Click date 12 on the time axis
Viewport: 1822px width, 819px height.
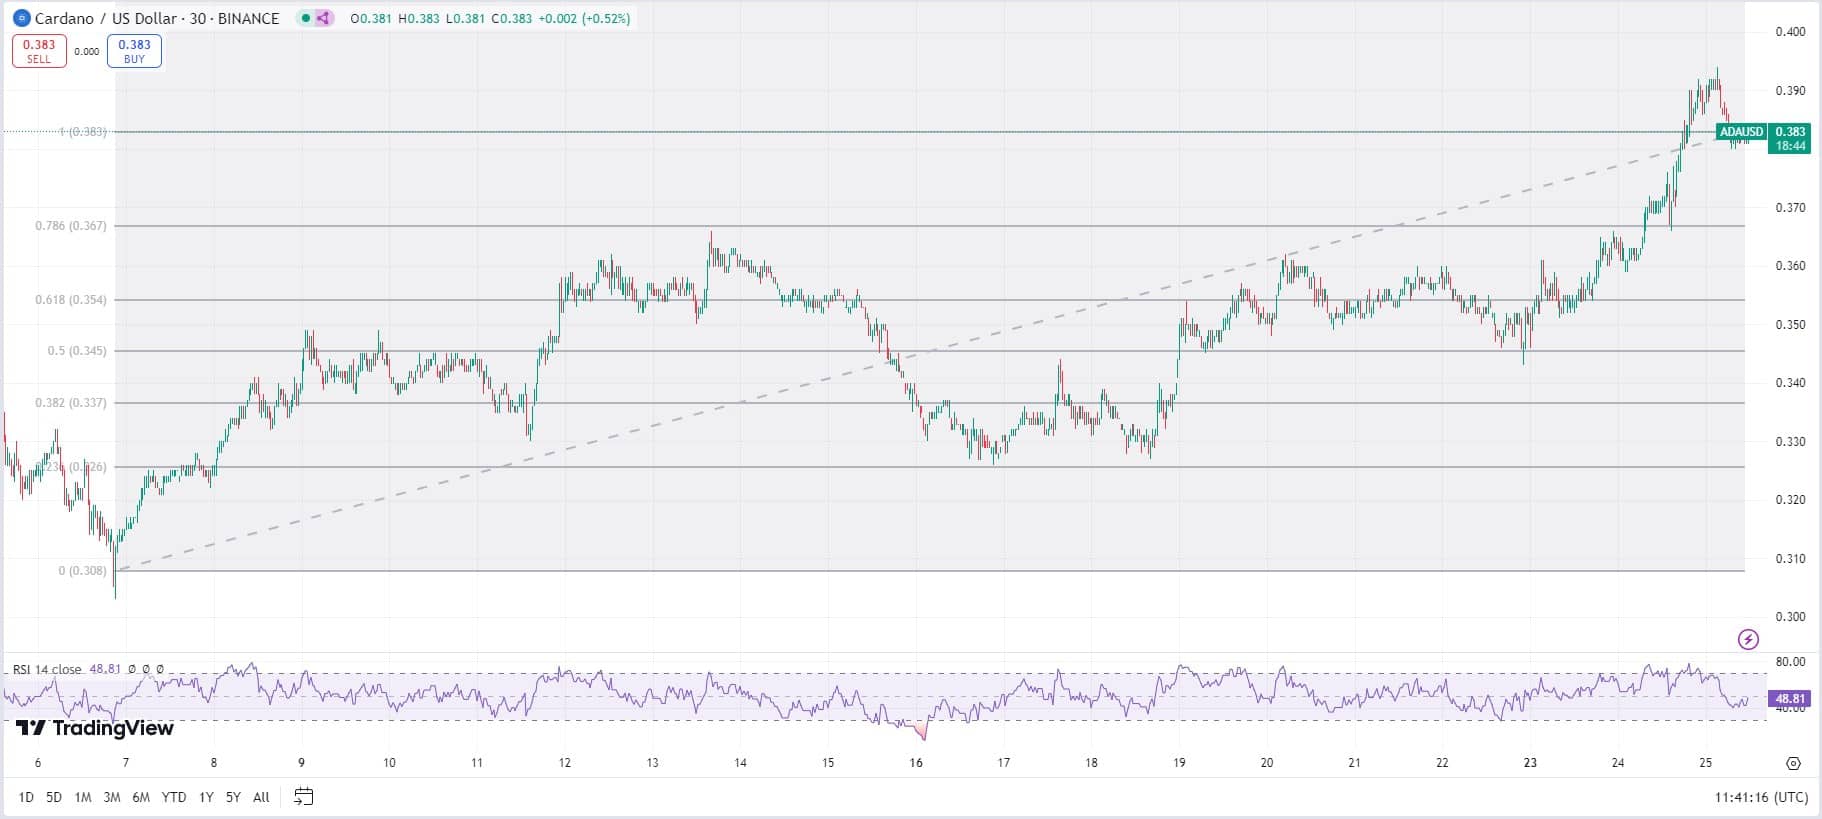tap(565, 763)
